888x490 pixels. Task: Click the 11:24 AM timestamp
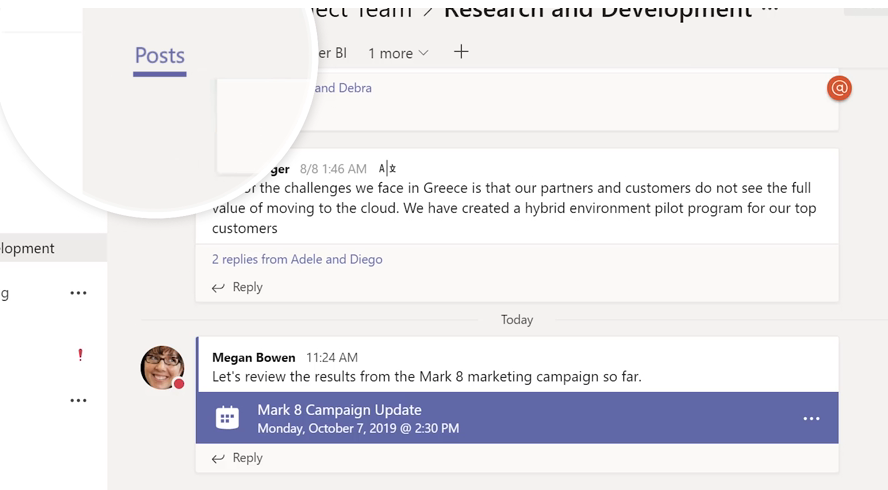click(332, 357)
